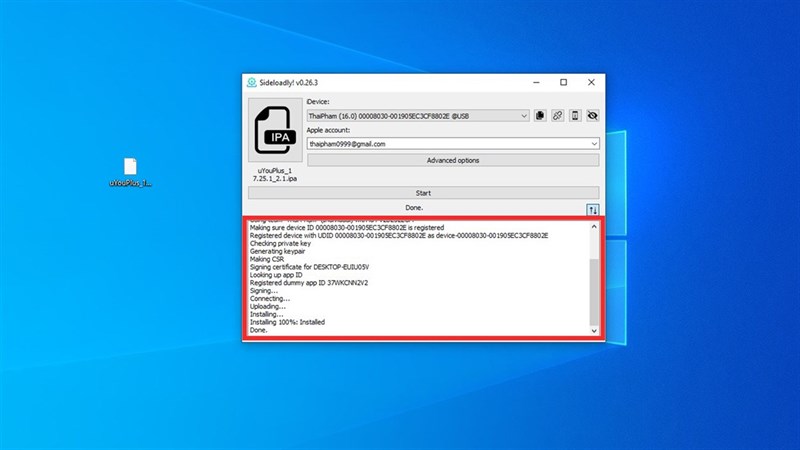This screenshot has width=800, height=450.
Task: Click the copy device UDID icon
Action: 540,116
